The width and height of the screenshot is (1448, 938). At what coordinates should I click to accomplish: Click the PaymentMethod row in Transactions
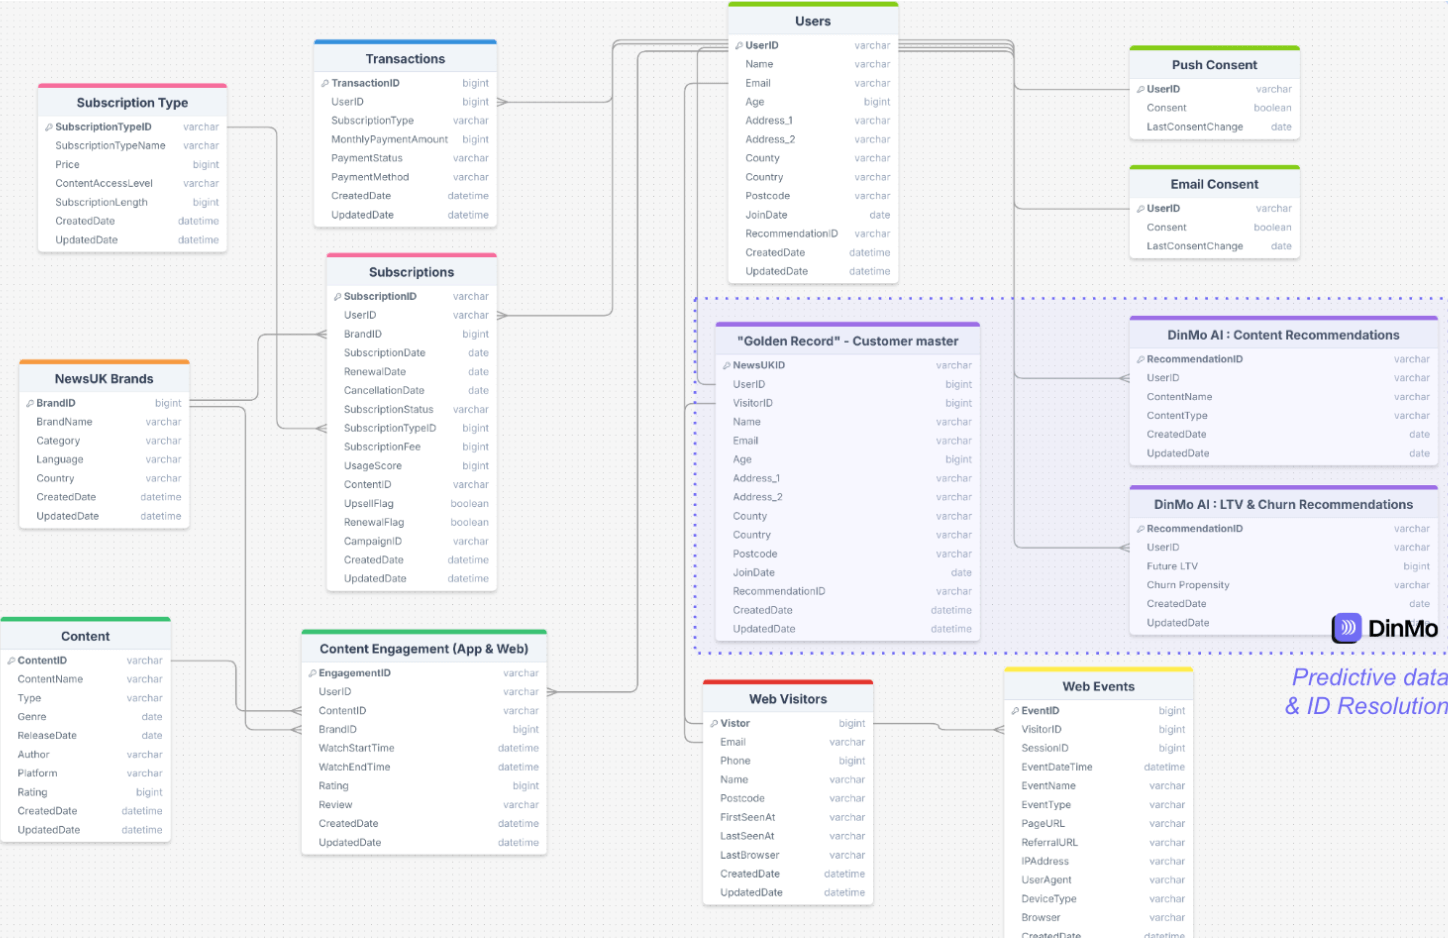tap(405, 177)
